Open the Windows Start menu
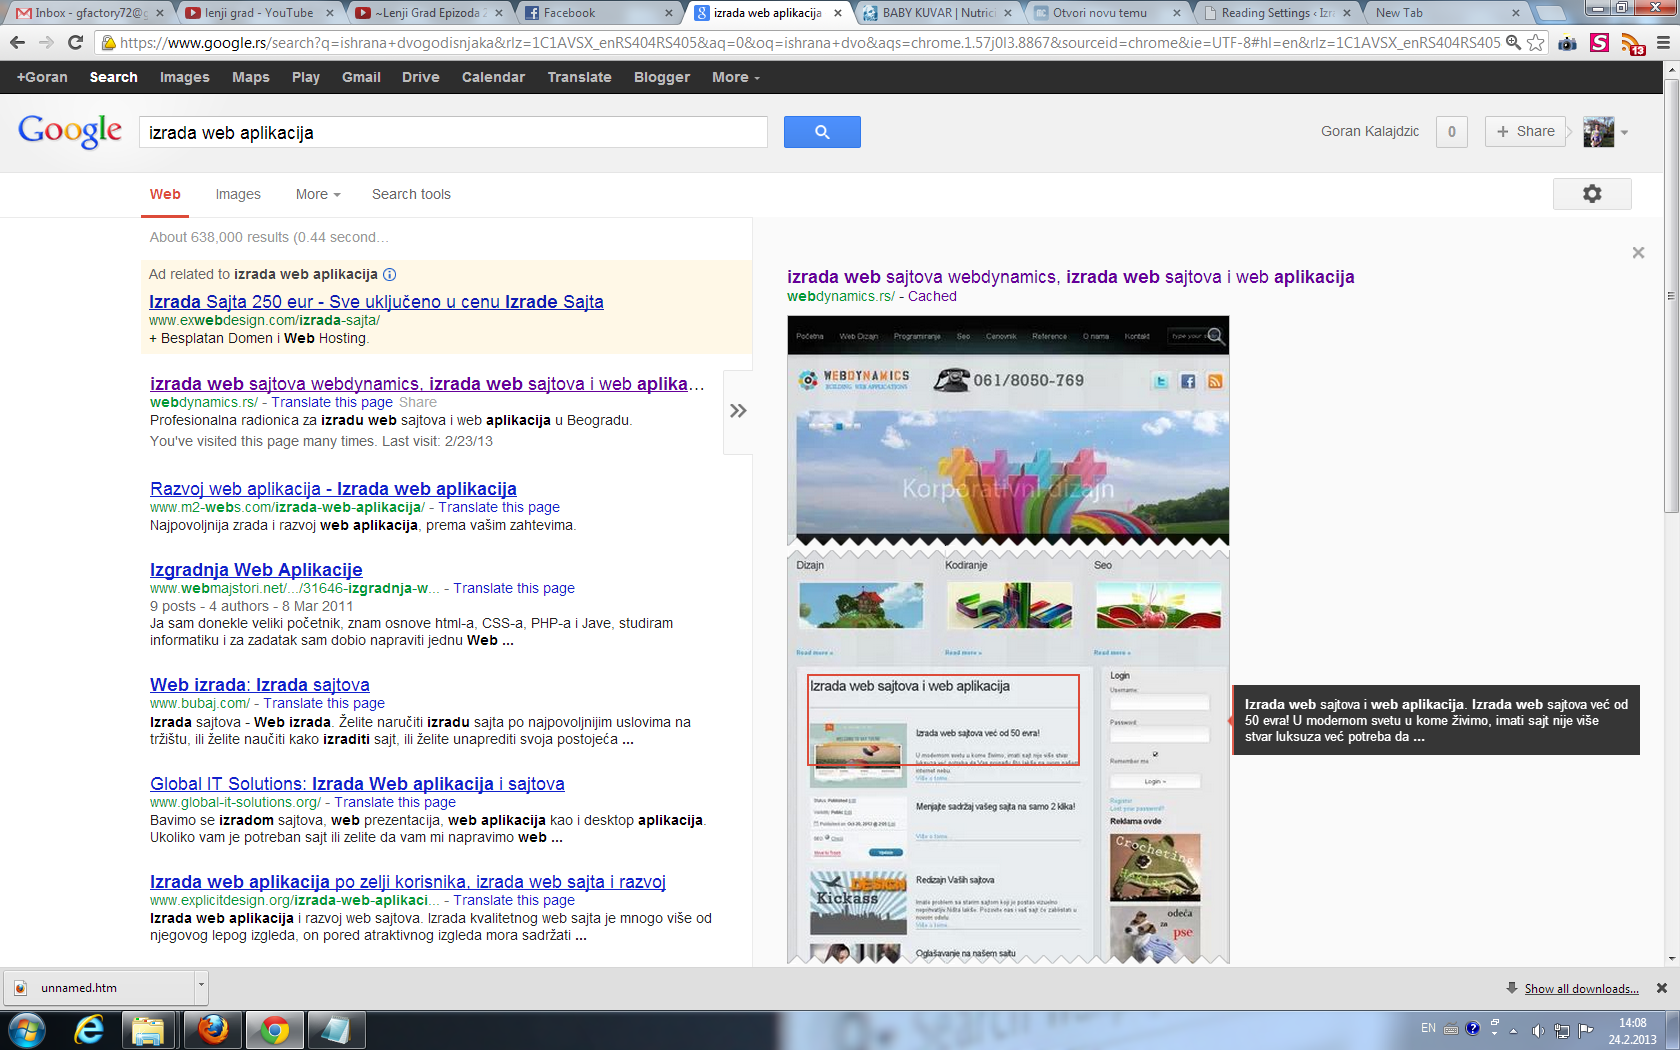 [26, 1030]
